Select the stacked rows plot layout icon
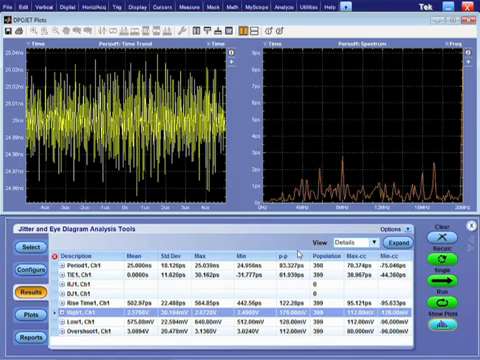The height and width of the screenshot is (360, 480). pyautogui.click(x=254, y=31)
